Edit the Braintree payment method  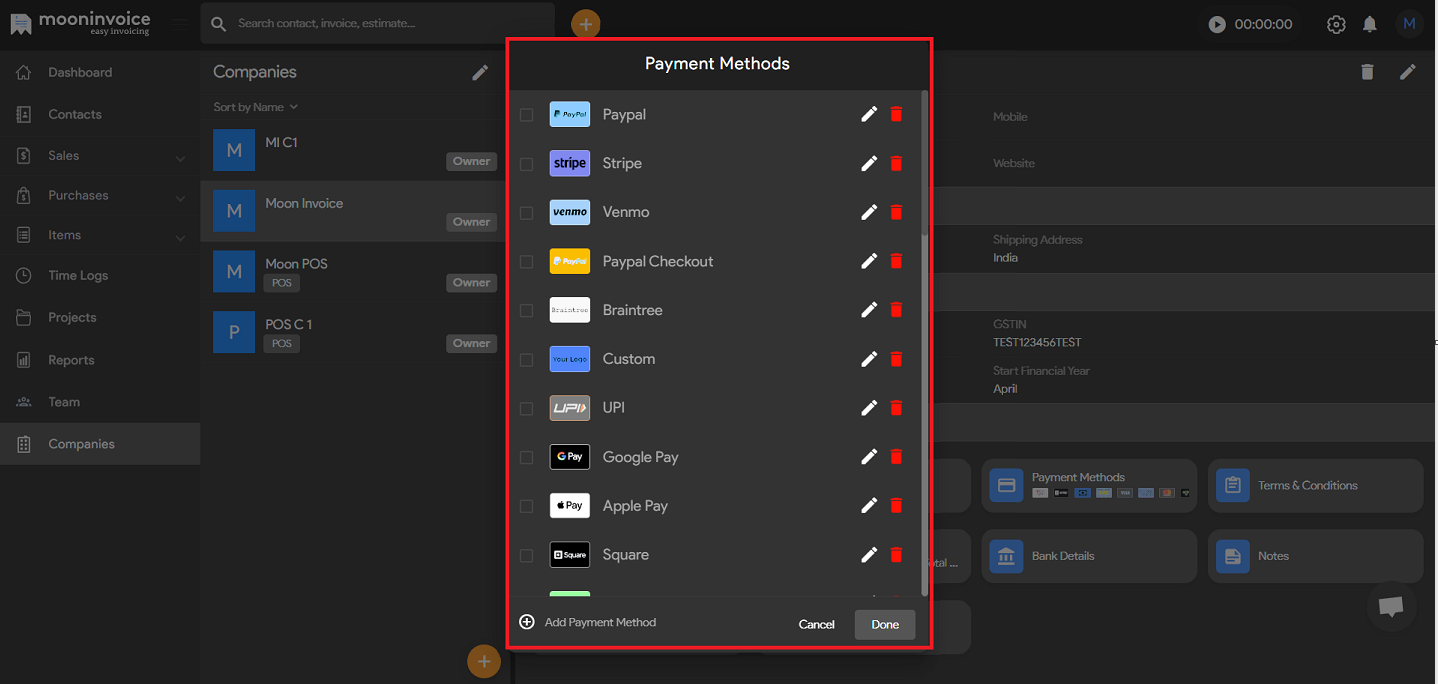869,310
